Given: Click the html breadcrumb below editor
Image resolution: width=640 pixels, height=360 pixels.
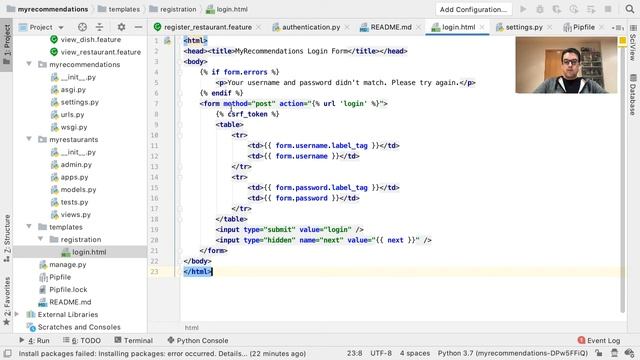Looking at the screenshot, I should point(191,327).
